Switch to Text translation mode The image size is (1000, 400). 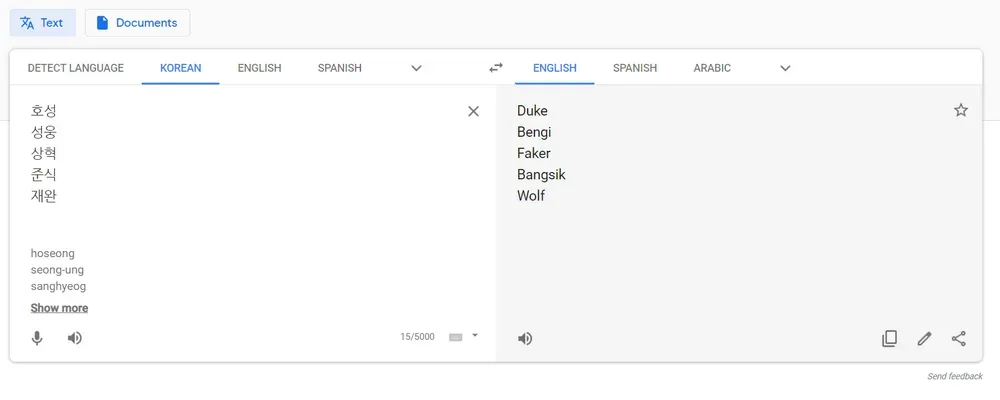(42, 23)
